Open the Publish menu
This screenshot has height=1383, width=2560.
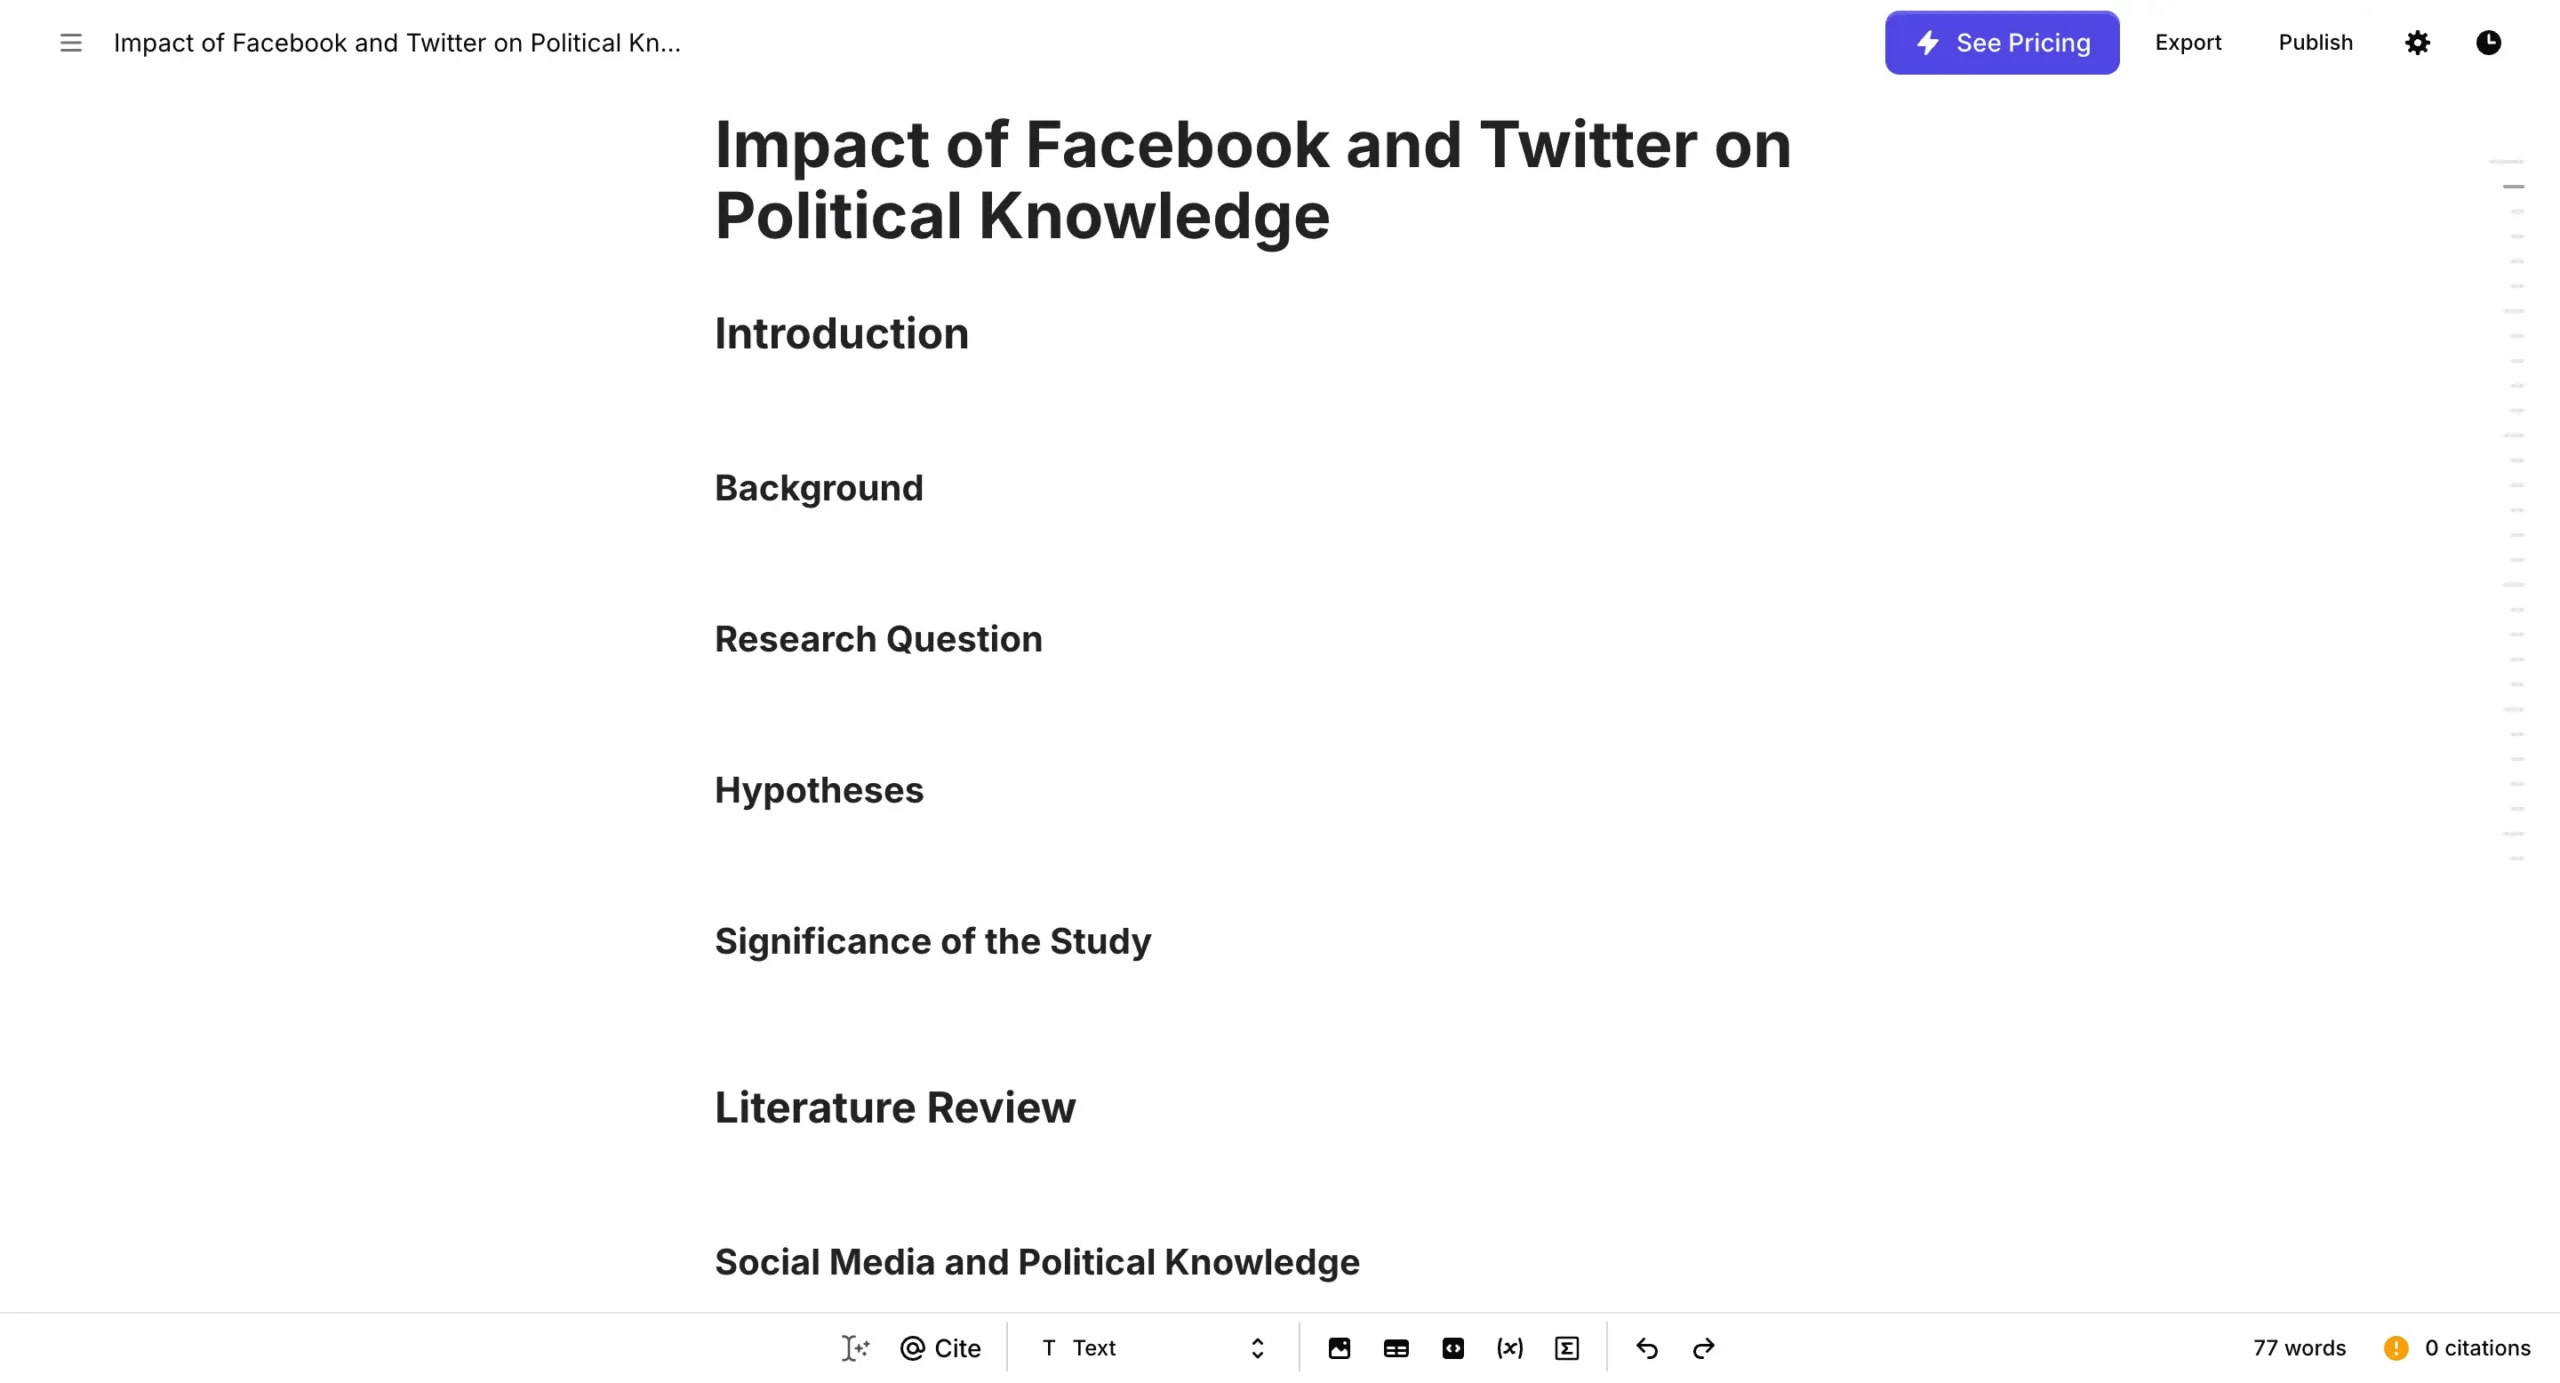(2315, 43)
